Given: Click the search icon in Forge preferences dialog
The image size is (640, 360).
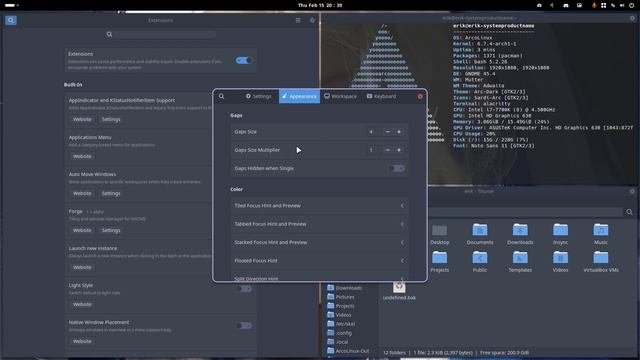Looking at the screenshot, I should click(x=222, y=96).
